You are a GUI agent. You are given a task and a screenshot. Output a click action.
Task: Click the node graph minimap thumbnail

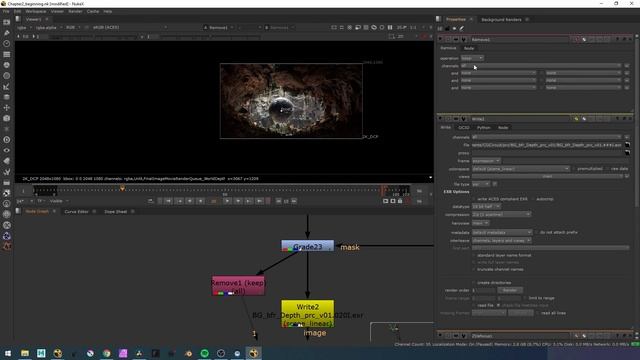402,332
